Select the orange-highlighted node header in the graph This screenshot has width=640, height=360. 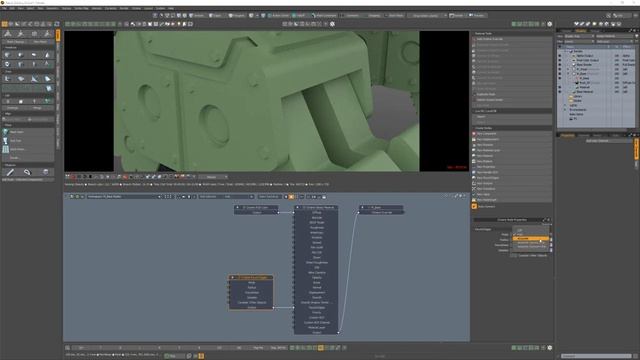click(251, 278)
